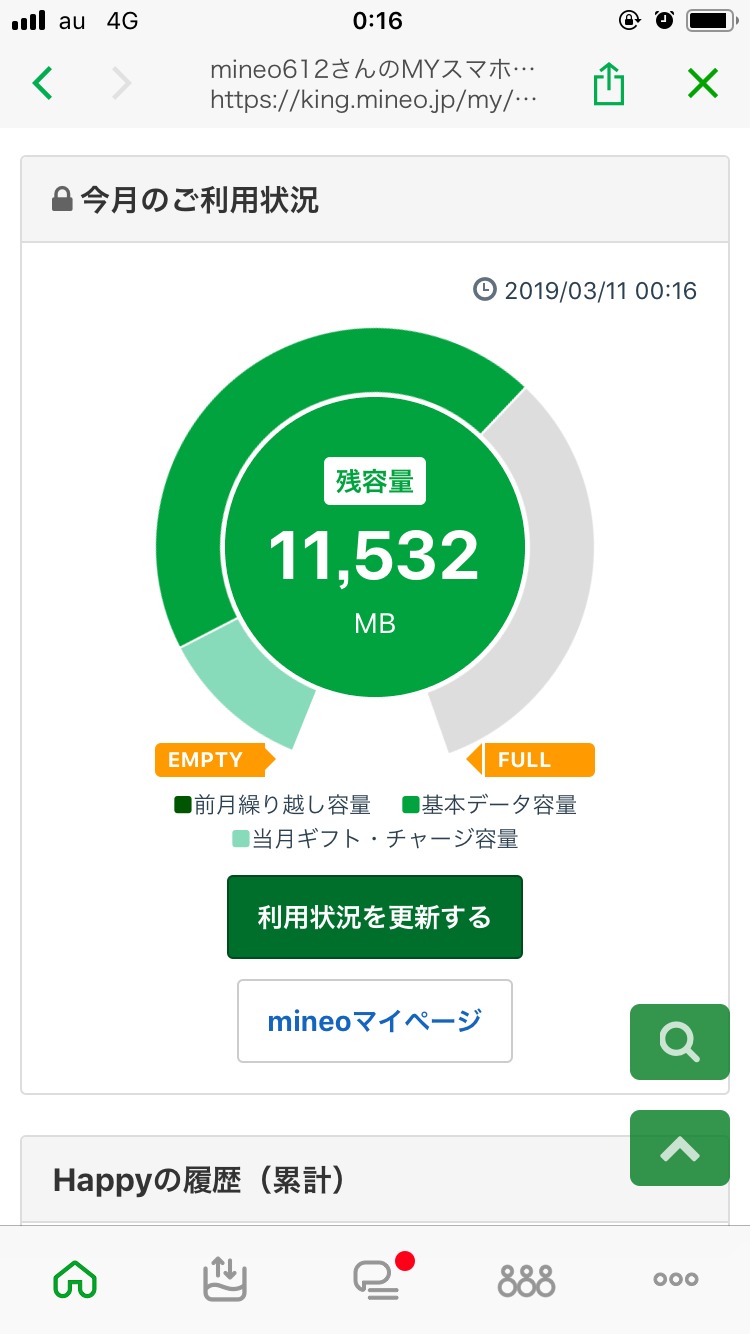This screenshot has width=750, height=1334.
Task: Tap the green back arrow
Action: point(42,84)
